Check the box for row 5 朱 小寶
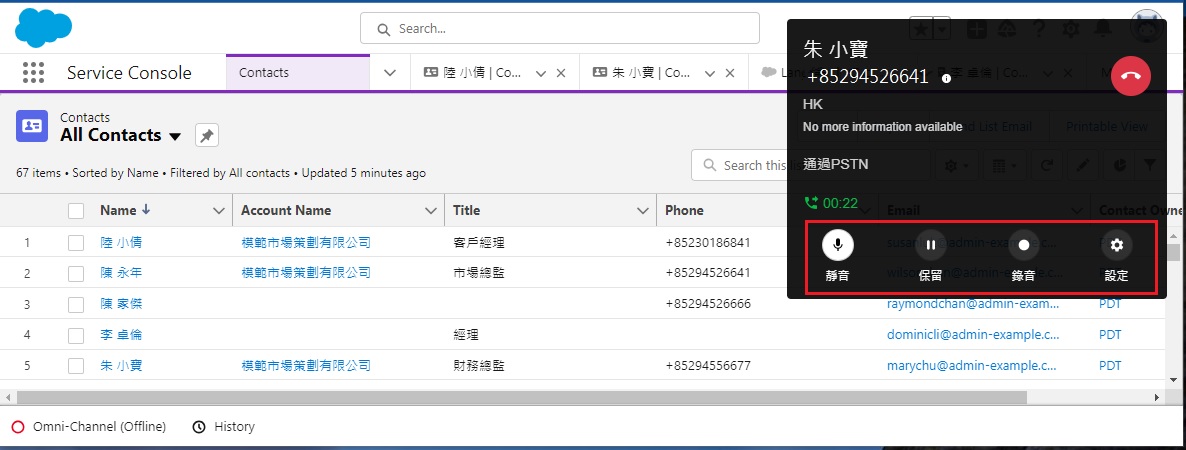The height and width of the screenshot is (450, 1186). point(76,366)
